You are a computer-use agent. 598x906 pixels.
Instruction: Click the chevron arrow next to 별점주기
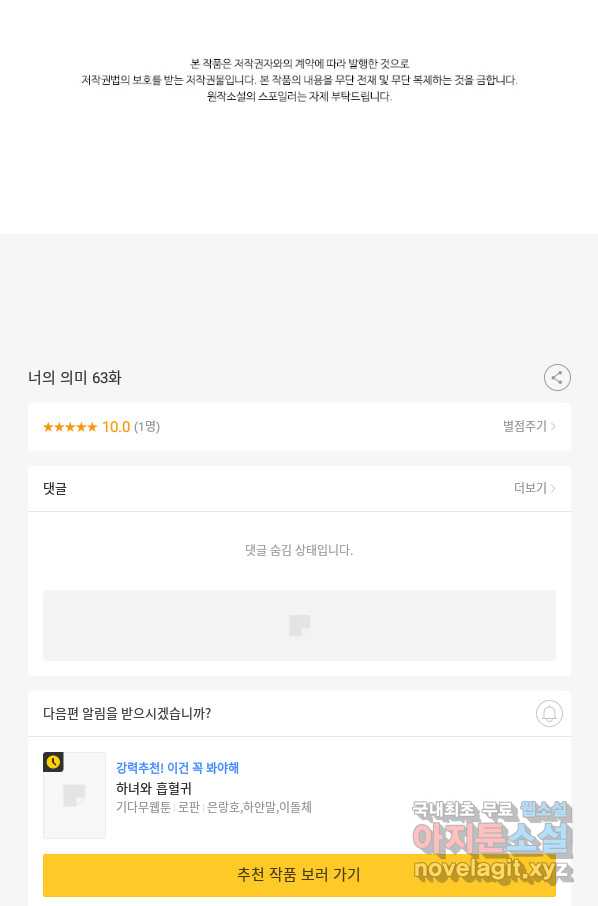pos(553,426)
